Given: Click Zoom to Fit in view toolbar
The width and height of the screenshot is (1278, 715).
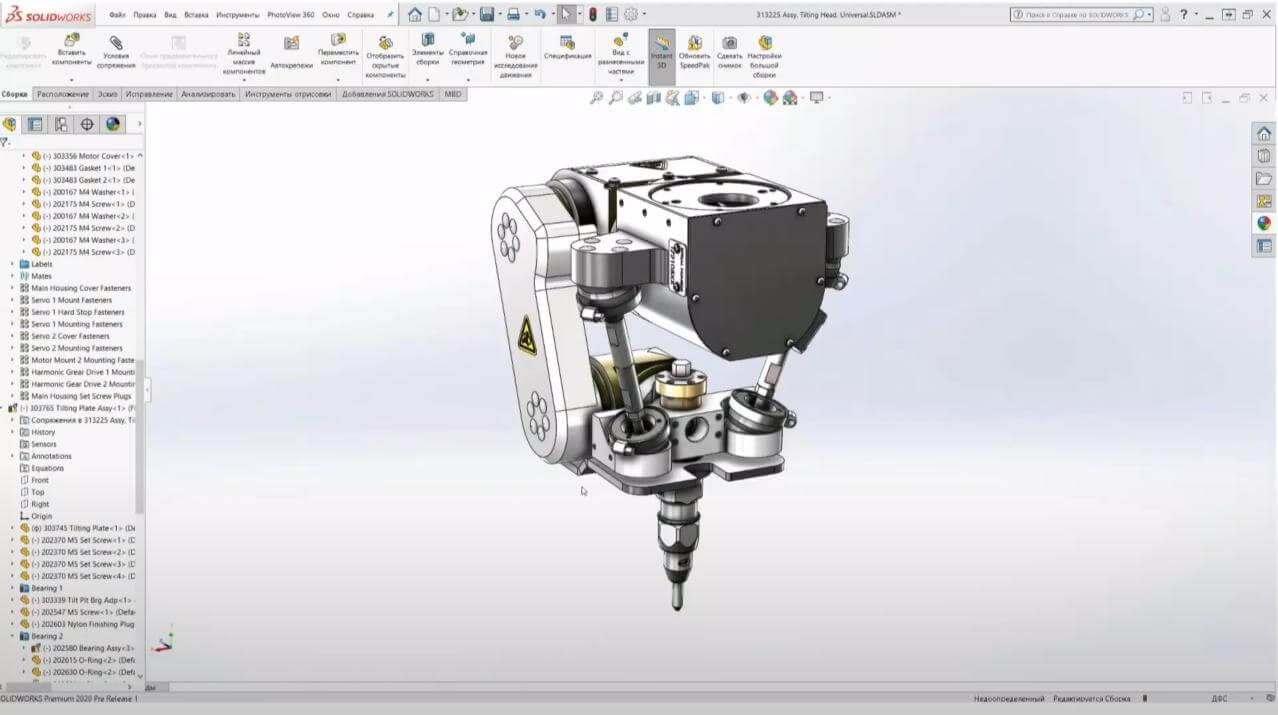Looking at the screenshot, I should (597, 97).
